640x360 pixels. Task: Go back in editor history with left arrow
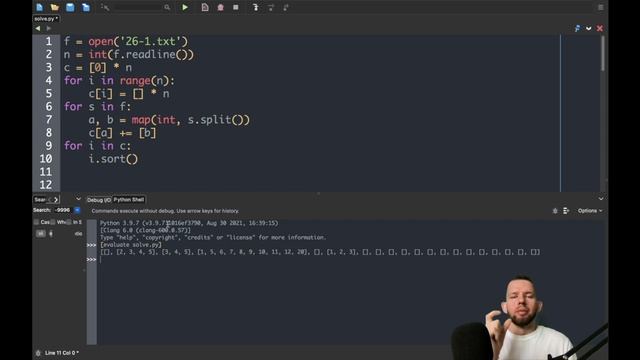tap(38, 29)
